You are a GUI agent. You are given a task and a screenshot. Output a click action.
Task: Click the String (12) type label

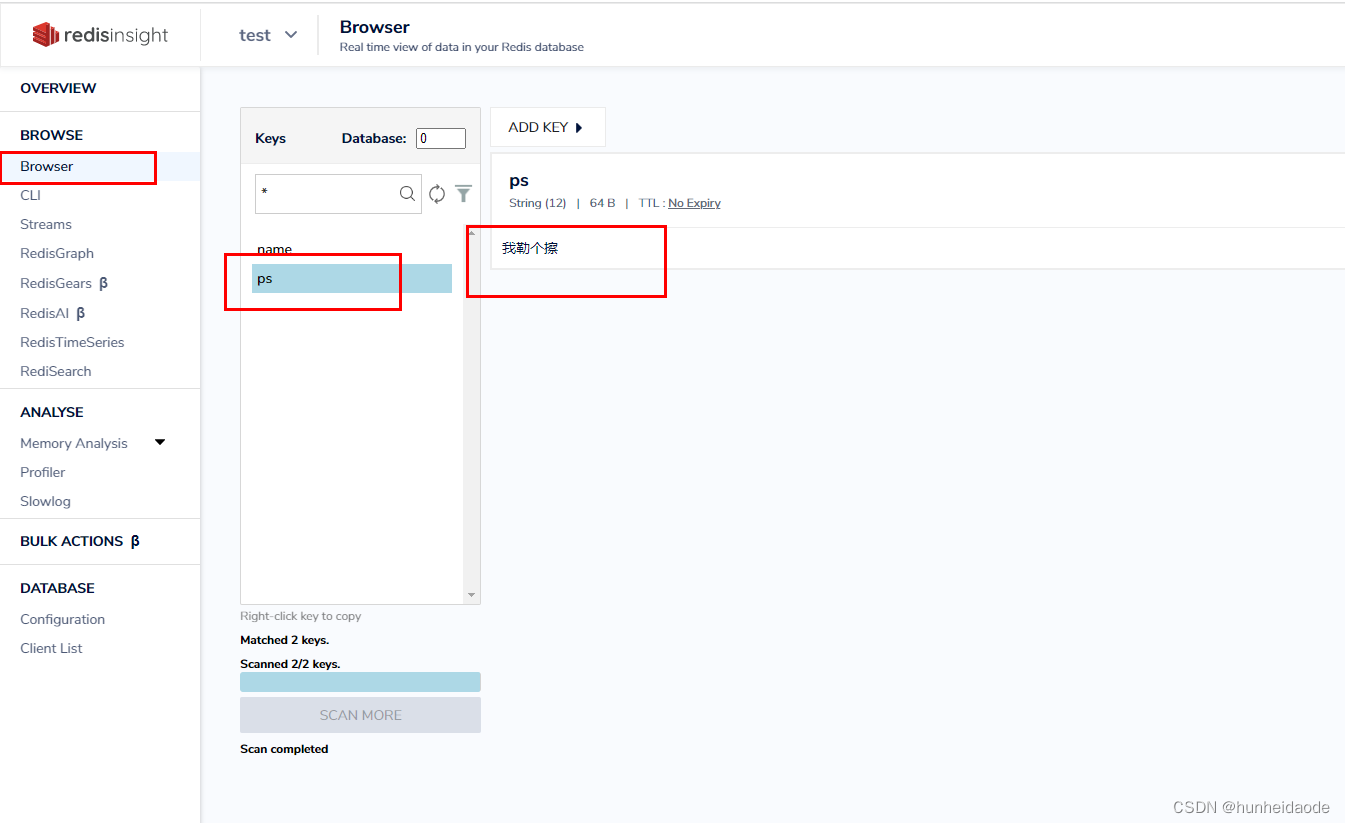(x=538, y=203)
